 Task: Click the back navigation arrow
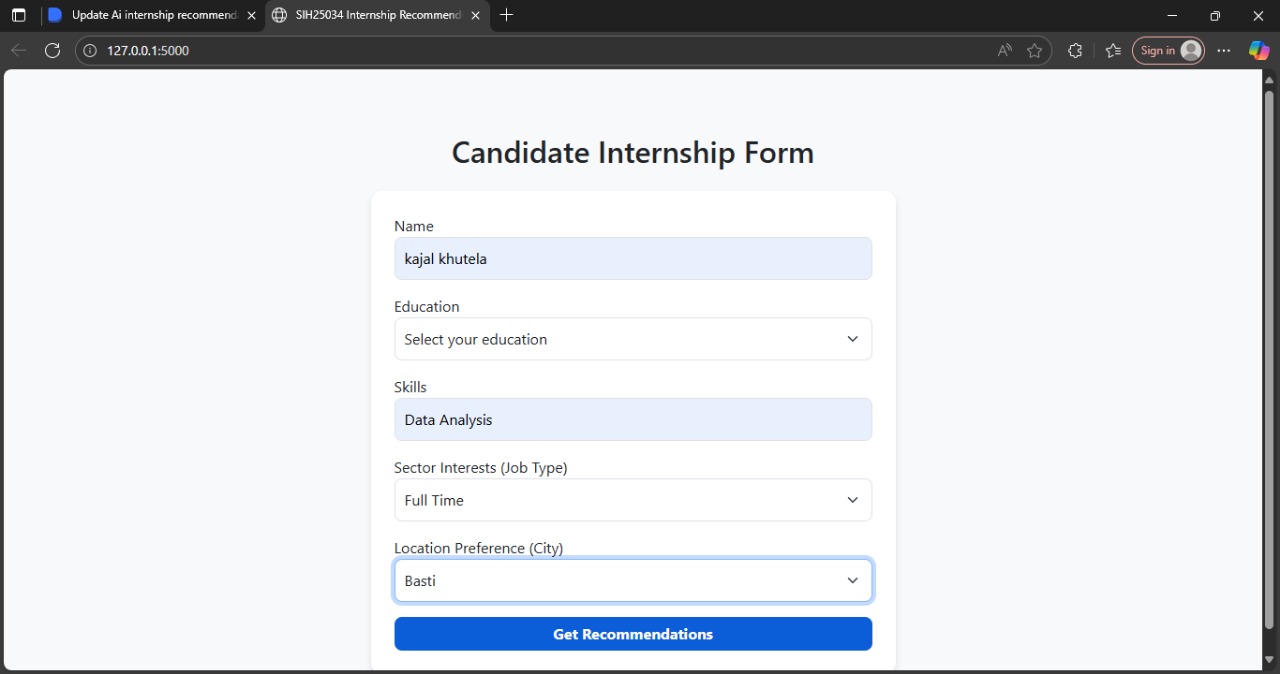point(18,51)
